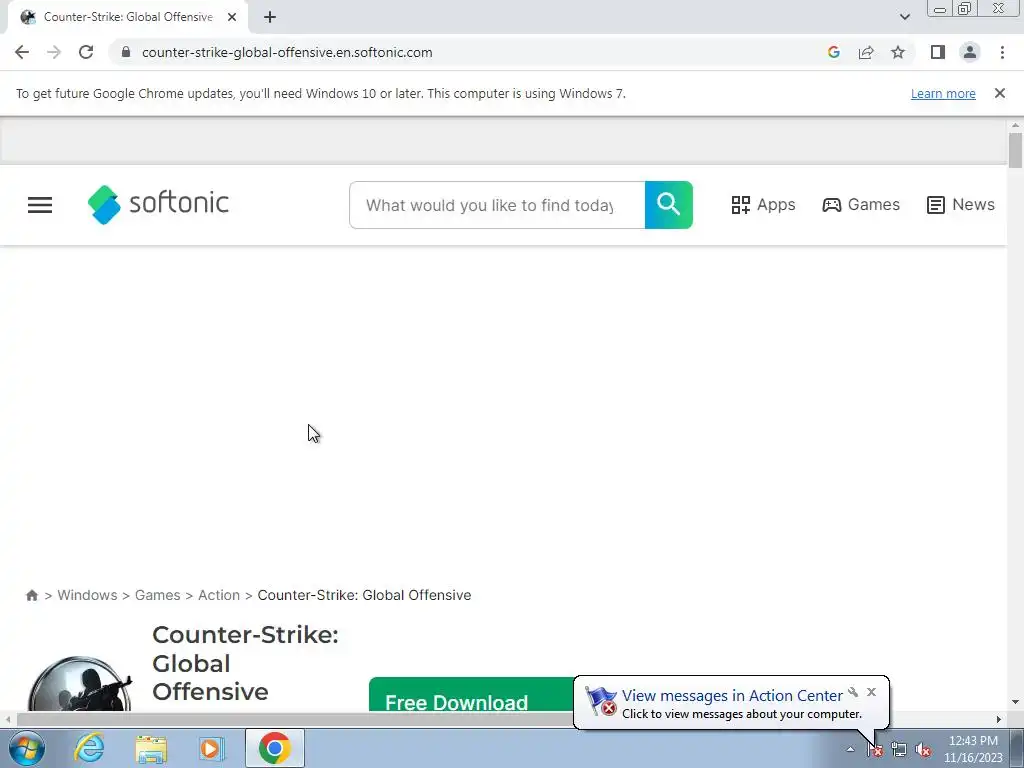
Task: Open the Games section
Action: pyautogui.click(x=861, y=205)
